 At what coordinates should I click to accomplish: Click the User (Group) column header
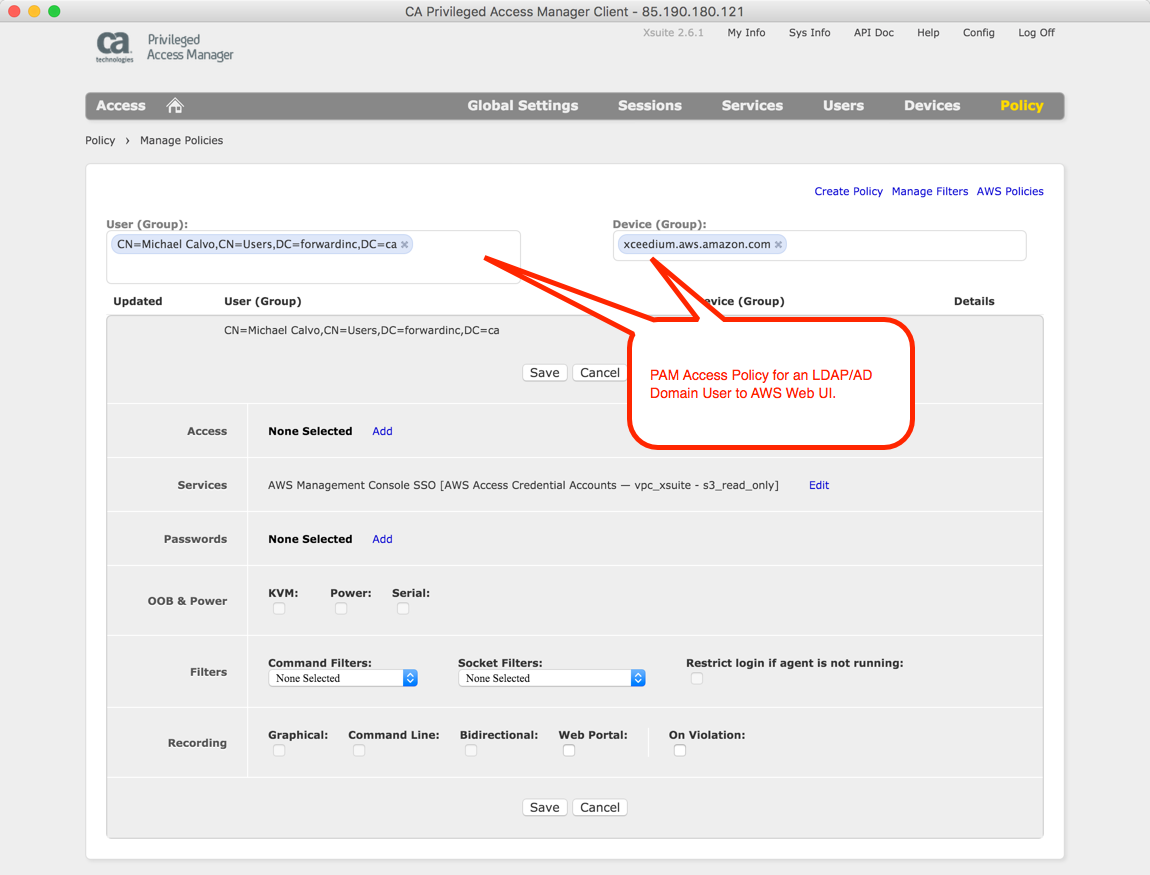coord(263,301)
